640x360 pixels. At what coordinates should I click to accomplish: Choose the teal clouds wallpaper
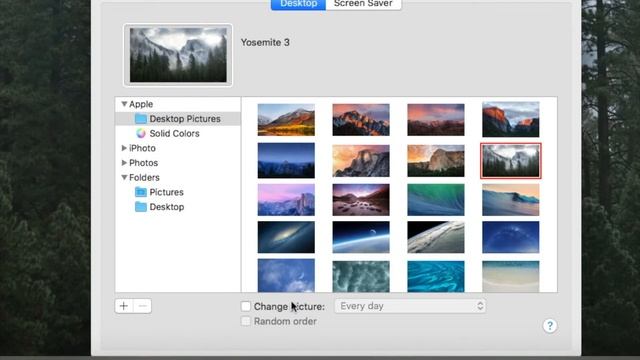point(361,276)
